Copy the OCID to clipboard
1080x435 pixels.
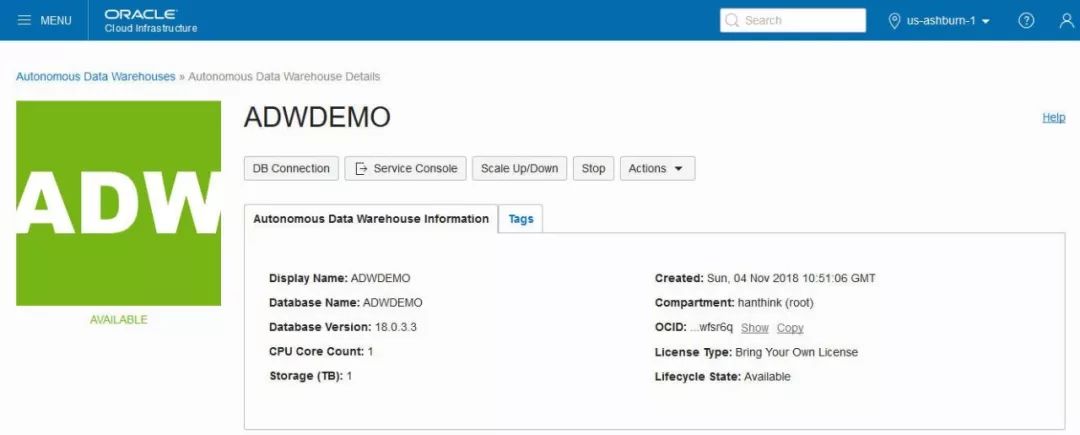coord(790,328)
